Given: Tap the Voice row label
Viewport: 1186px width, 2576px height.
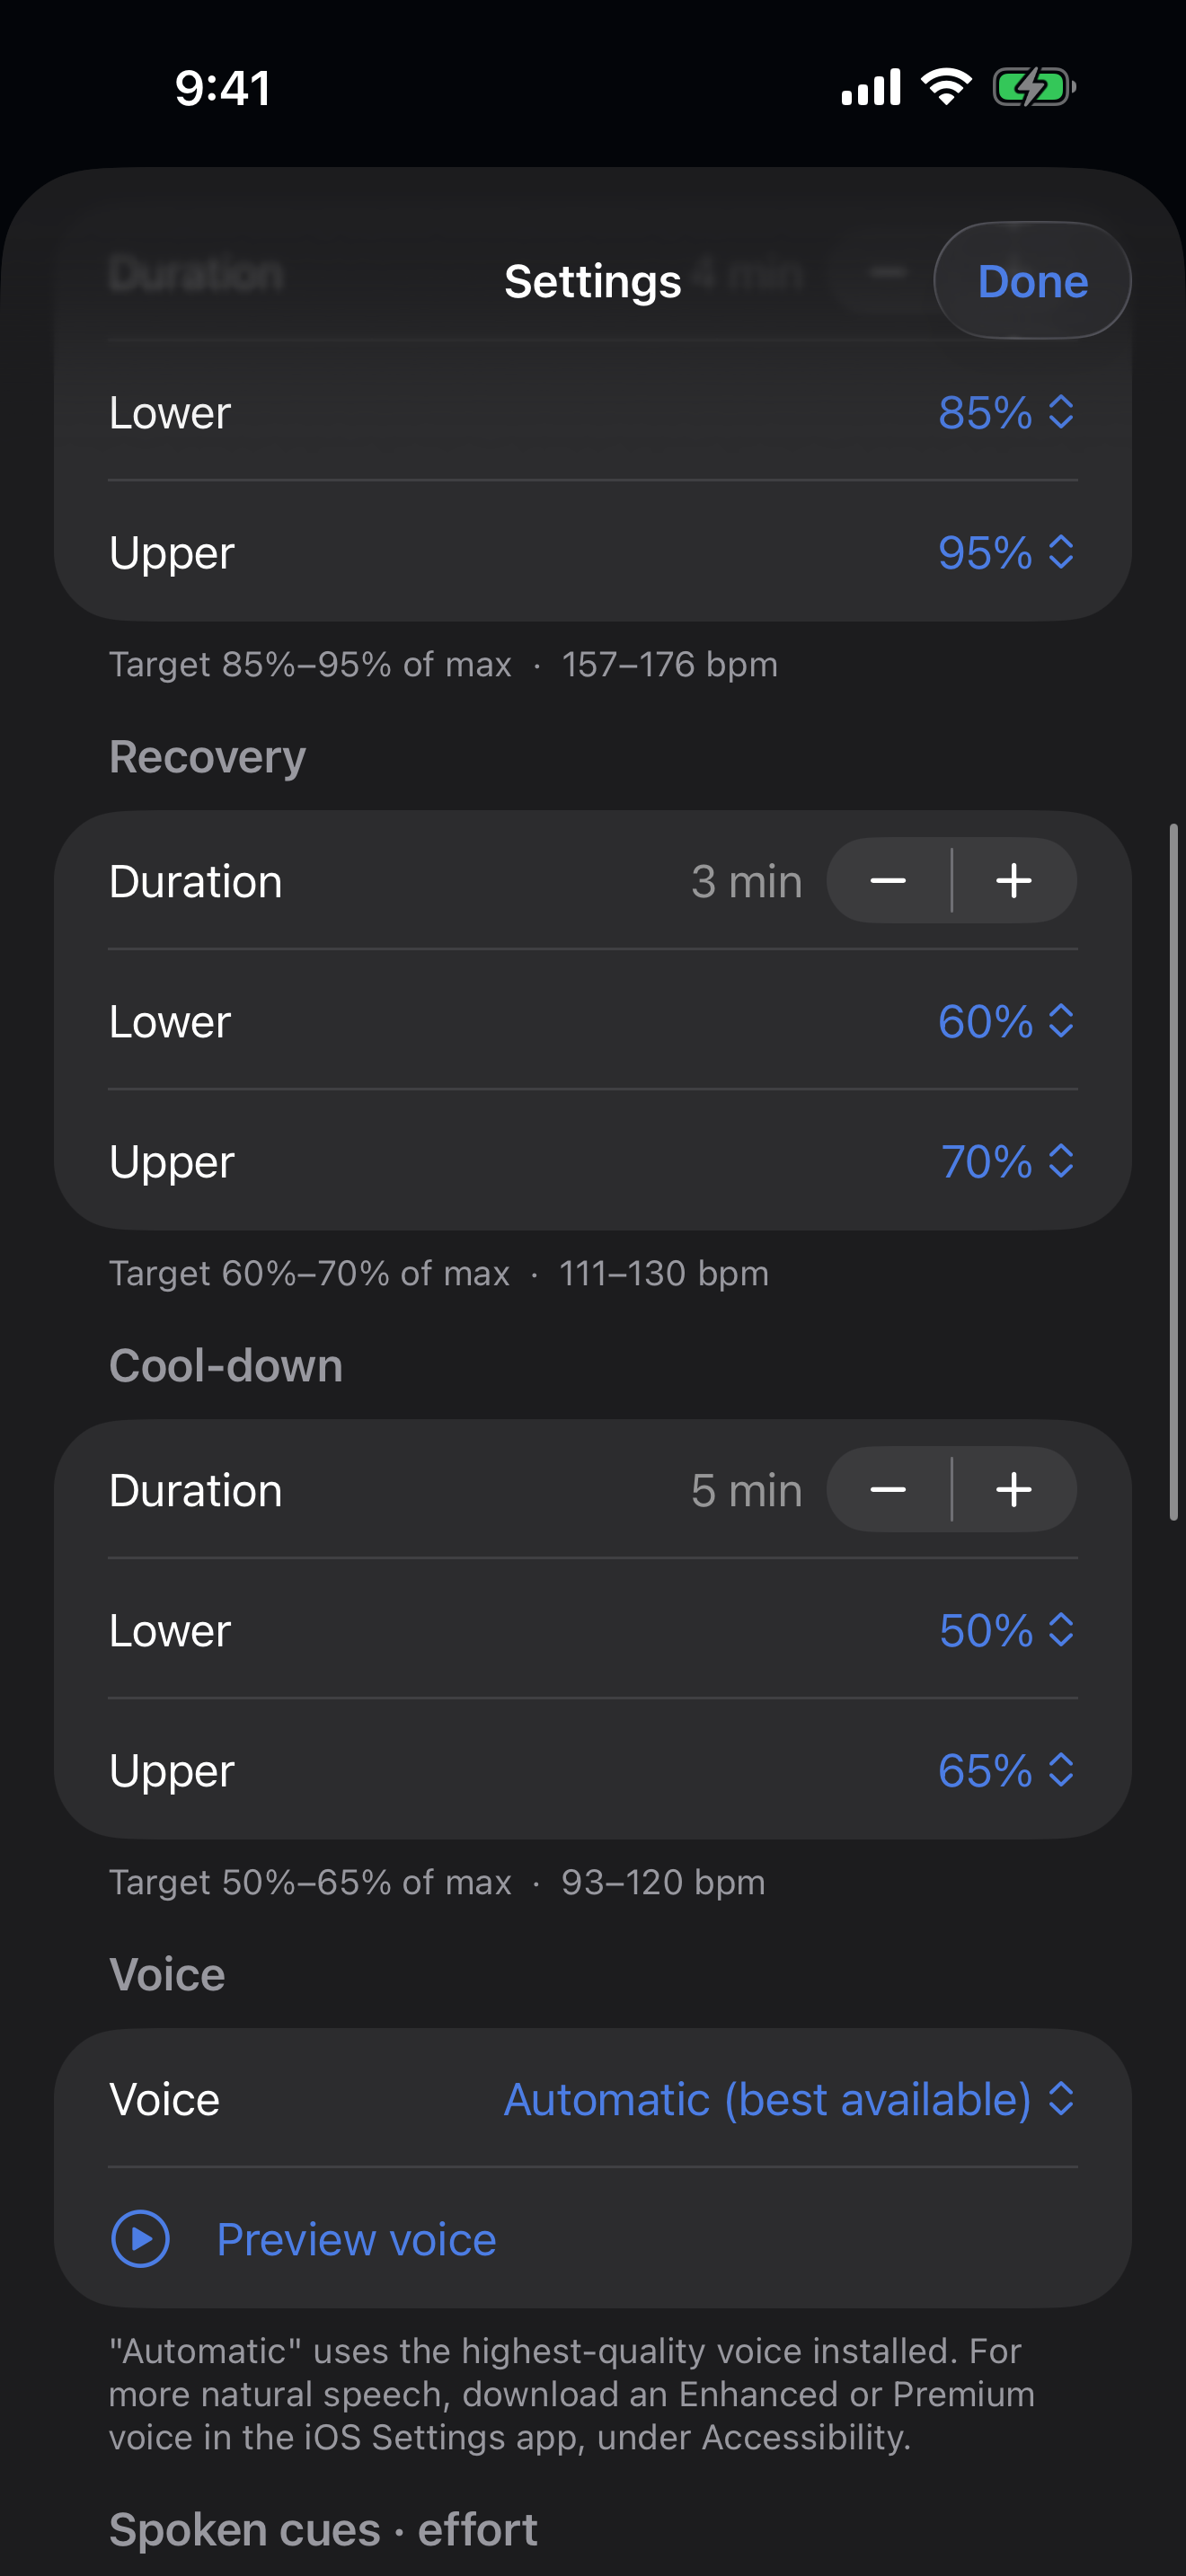Looking at the screenshot, I should coord(164,2099).
